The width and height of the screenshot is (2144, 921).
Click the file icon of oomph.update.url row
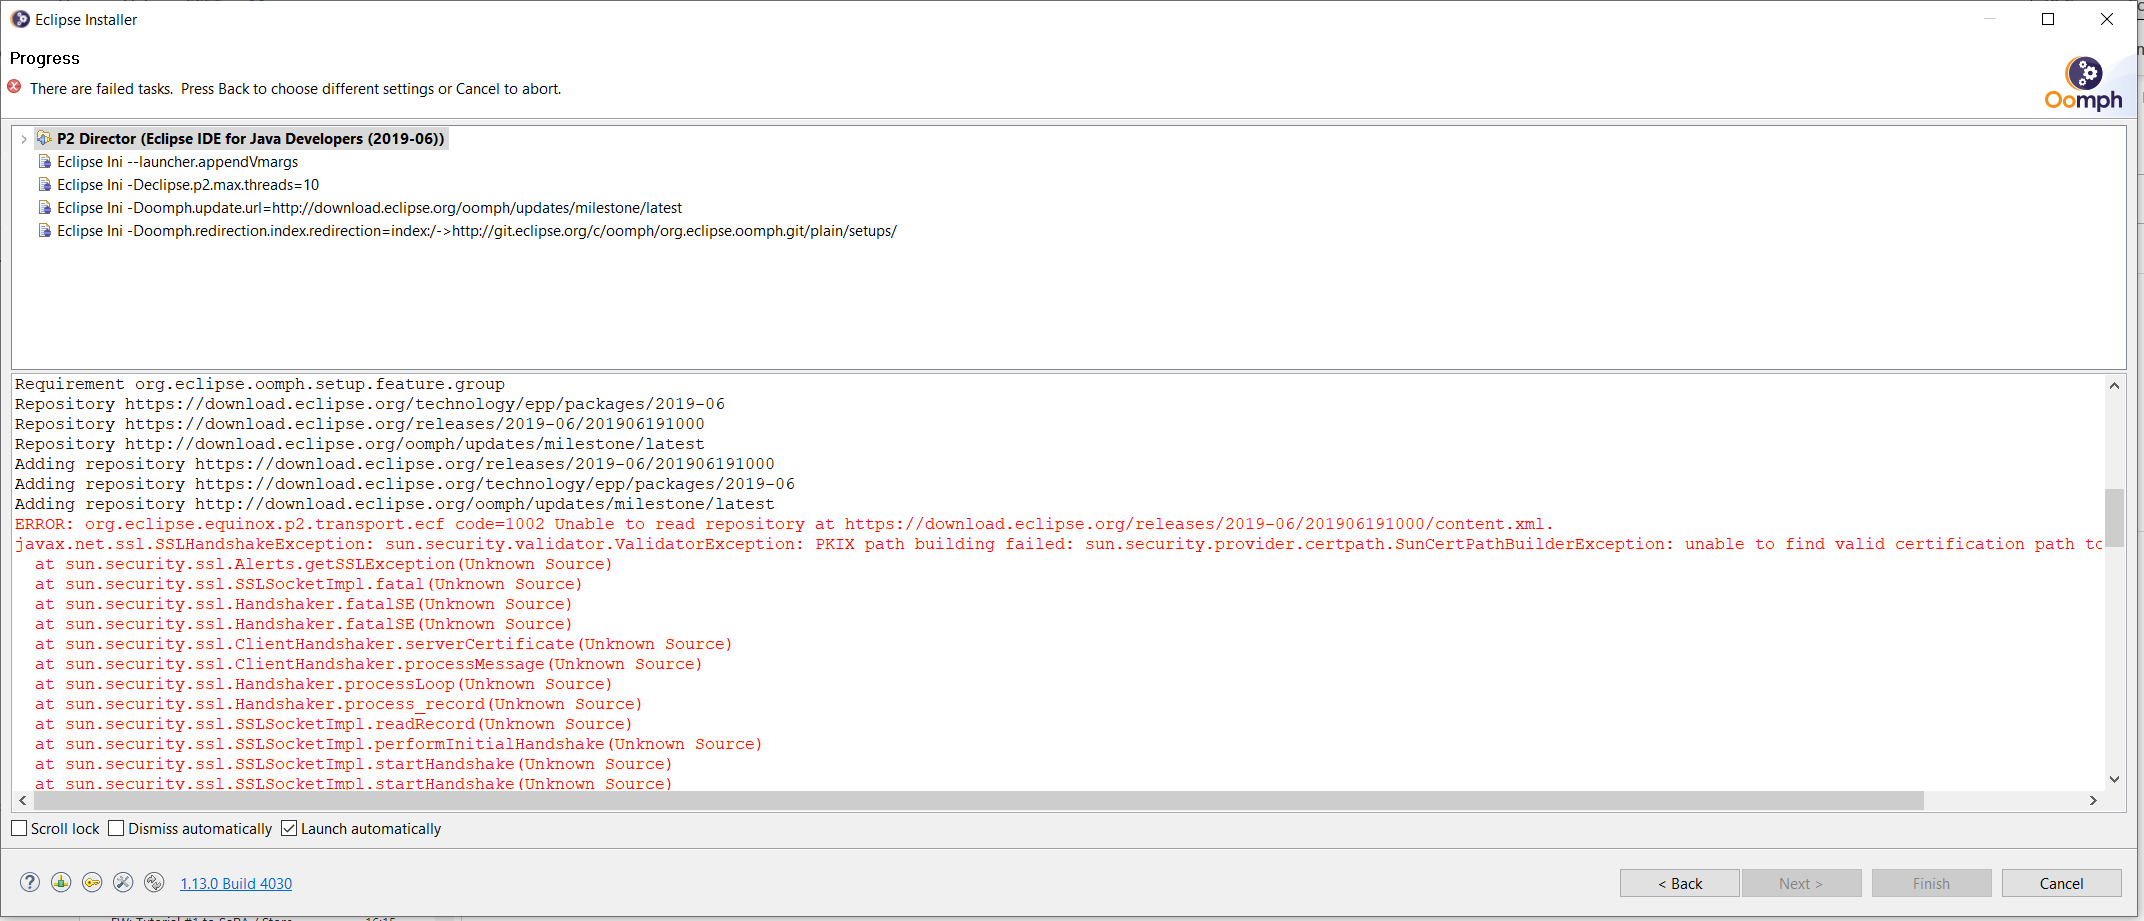click(45, 208)
